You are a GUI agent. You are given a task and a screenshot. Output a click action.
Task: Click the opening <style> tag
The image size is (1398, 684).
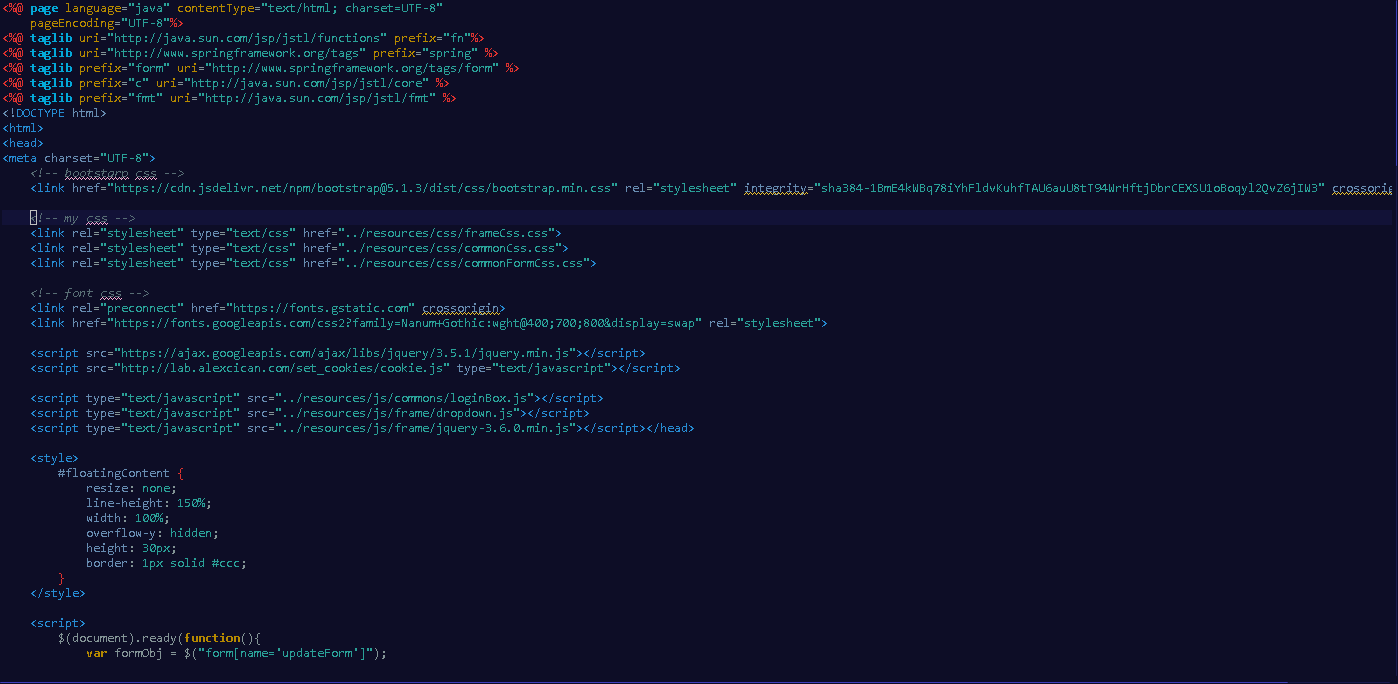pos(55,458)
